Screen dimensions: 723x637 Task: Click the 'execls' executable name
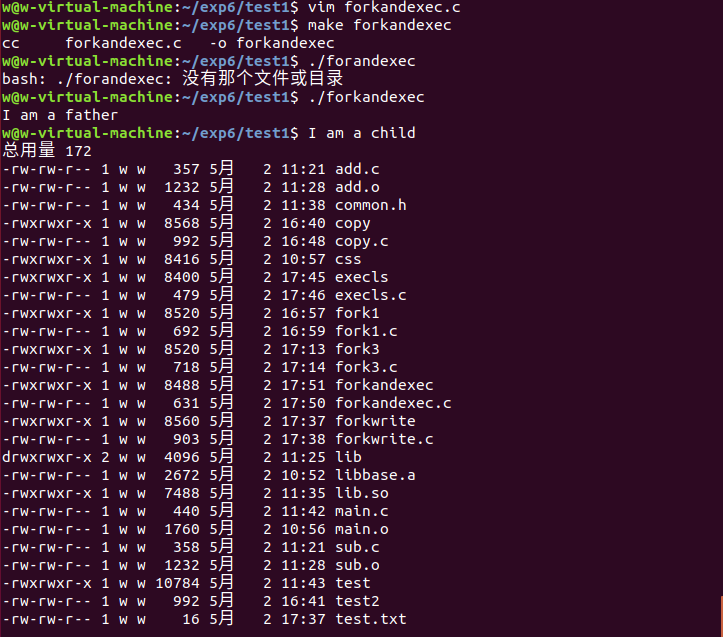[x=362, y=277]
